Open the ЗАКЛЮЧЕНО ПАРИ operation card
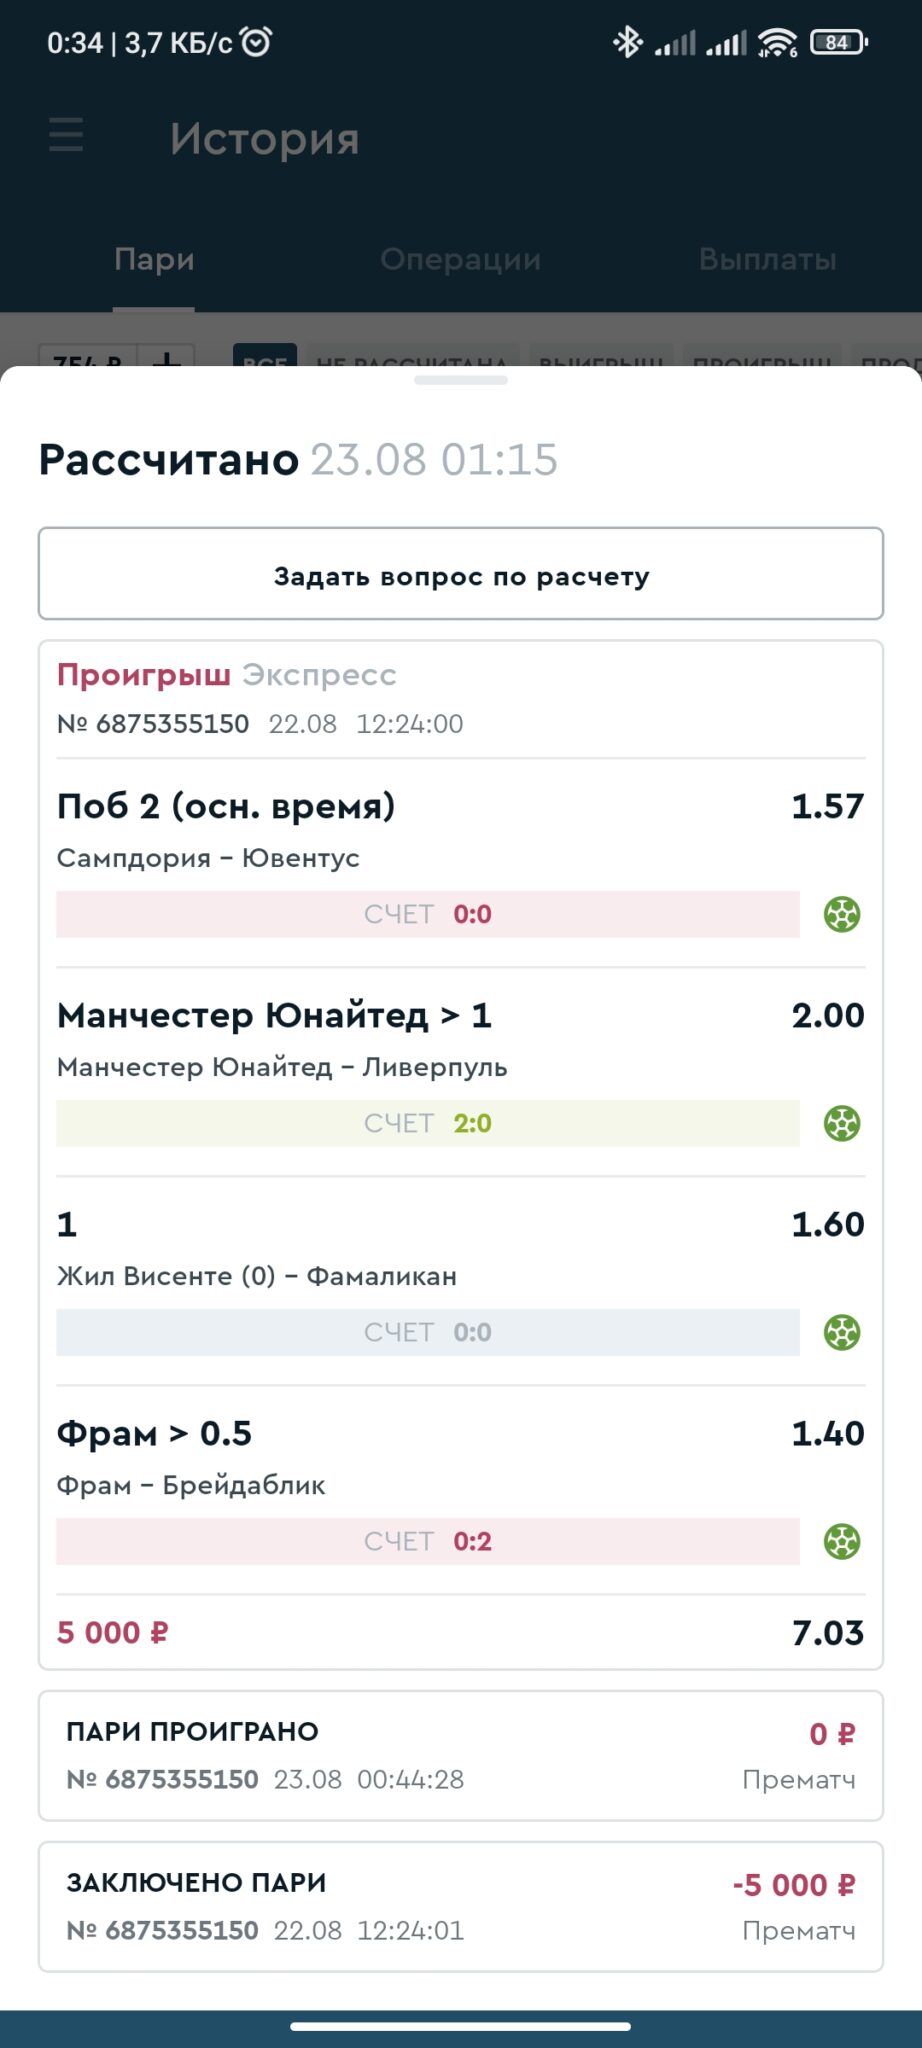The height and width of the screenshot is (2048, 922). click(461, 1907)
